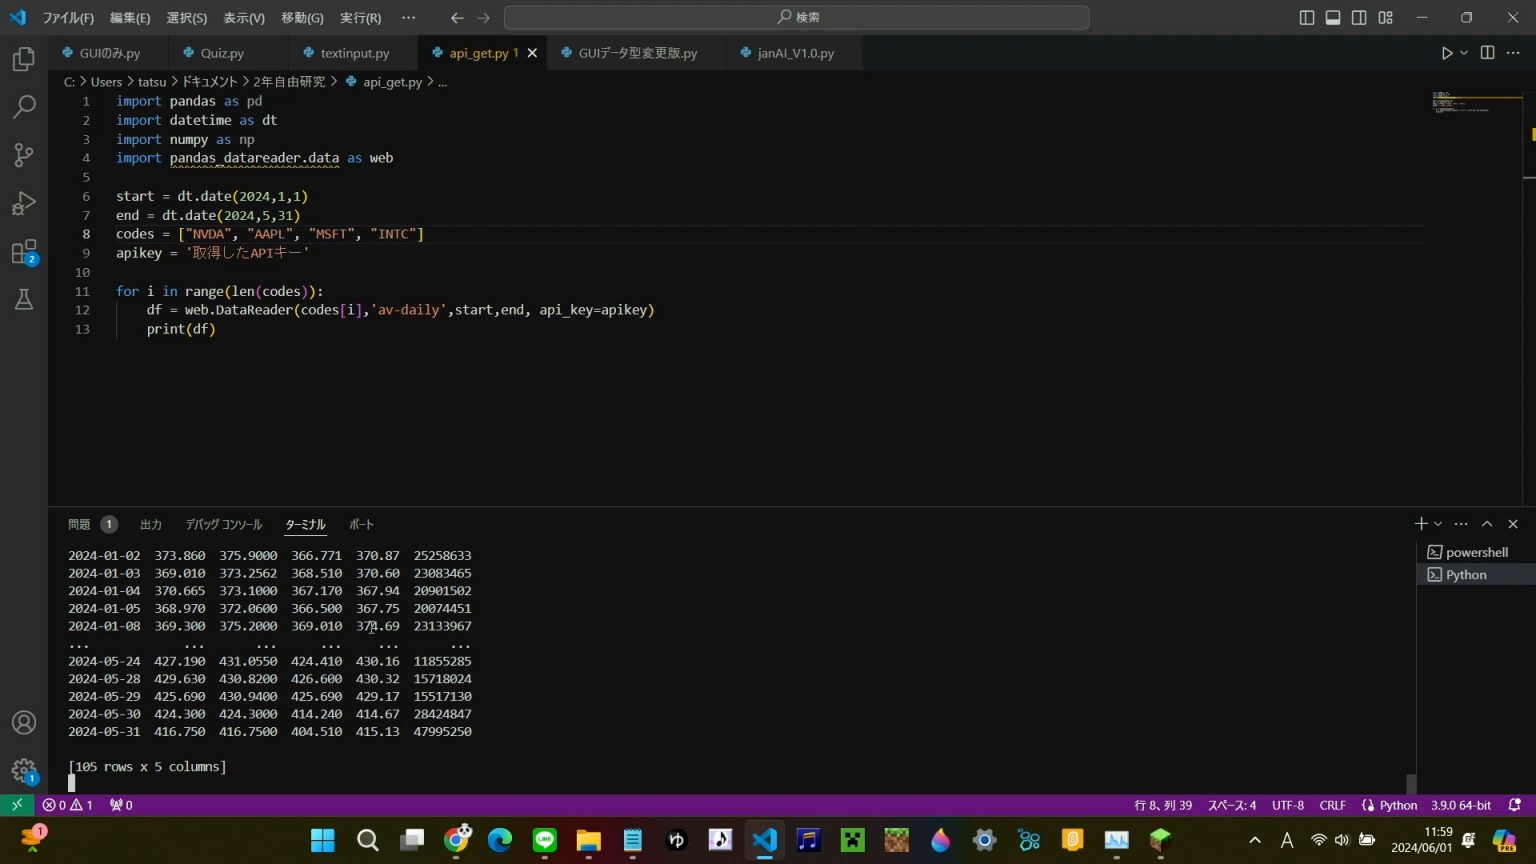Click the Run Python File play button

[x=1446, y=53]
